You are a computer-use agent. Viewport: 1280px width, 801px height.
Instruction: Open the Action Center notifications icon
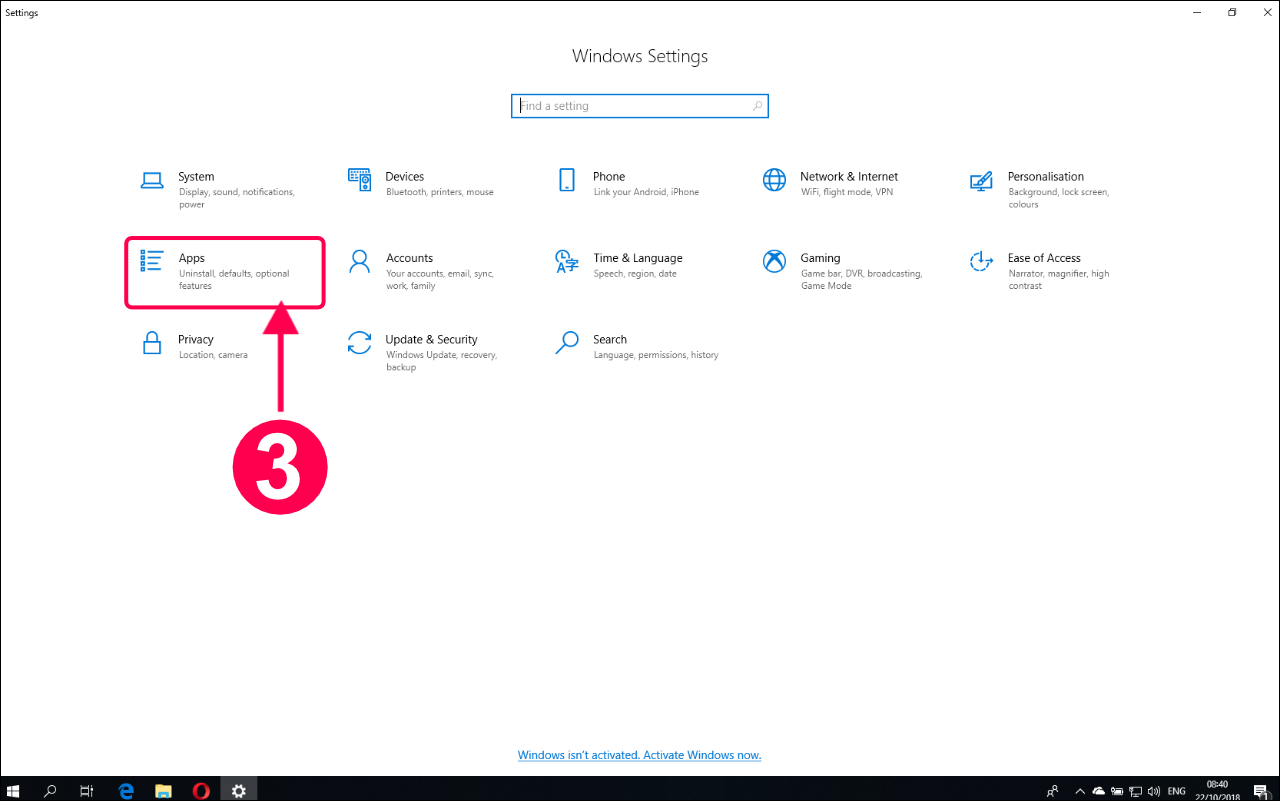click(x=1260, y=790)
